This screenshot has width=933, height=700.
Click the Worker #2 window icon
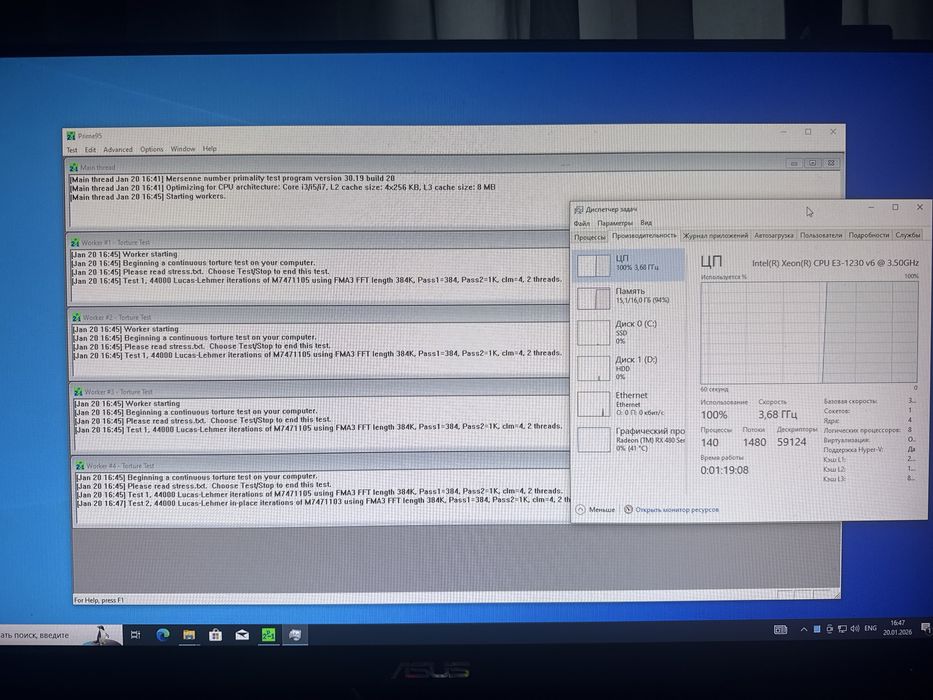pos(76,317)
